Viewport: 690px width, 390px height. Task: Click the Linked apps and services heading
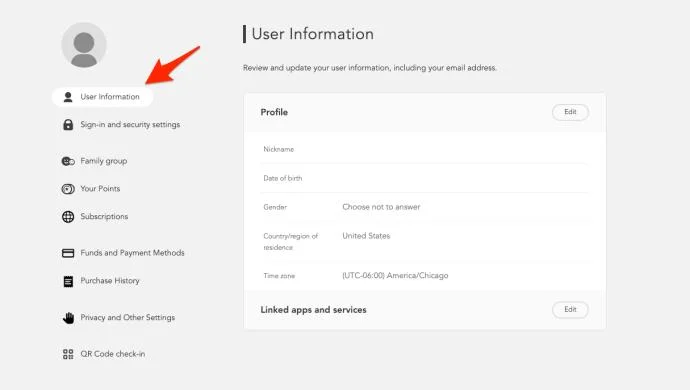pos(313,310)
